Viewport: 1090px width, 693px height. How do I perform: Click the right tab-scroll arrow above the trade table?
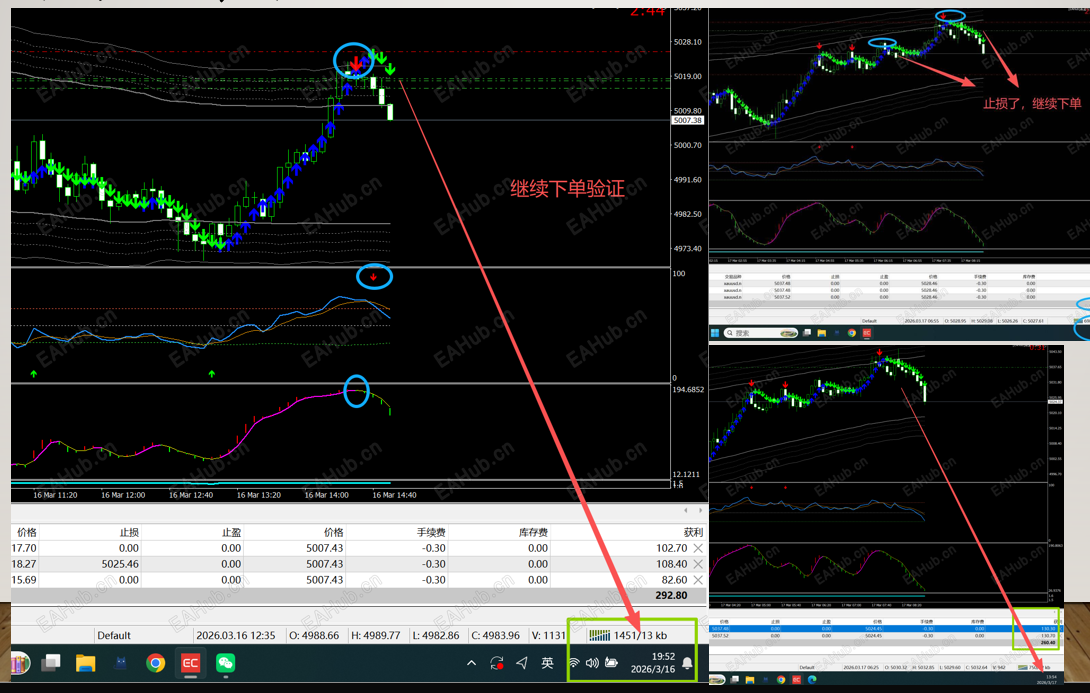pyautogui.click(x=700, y=511)
